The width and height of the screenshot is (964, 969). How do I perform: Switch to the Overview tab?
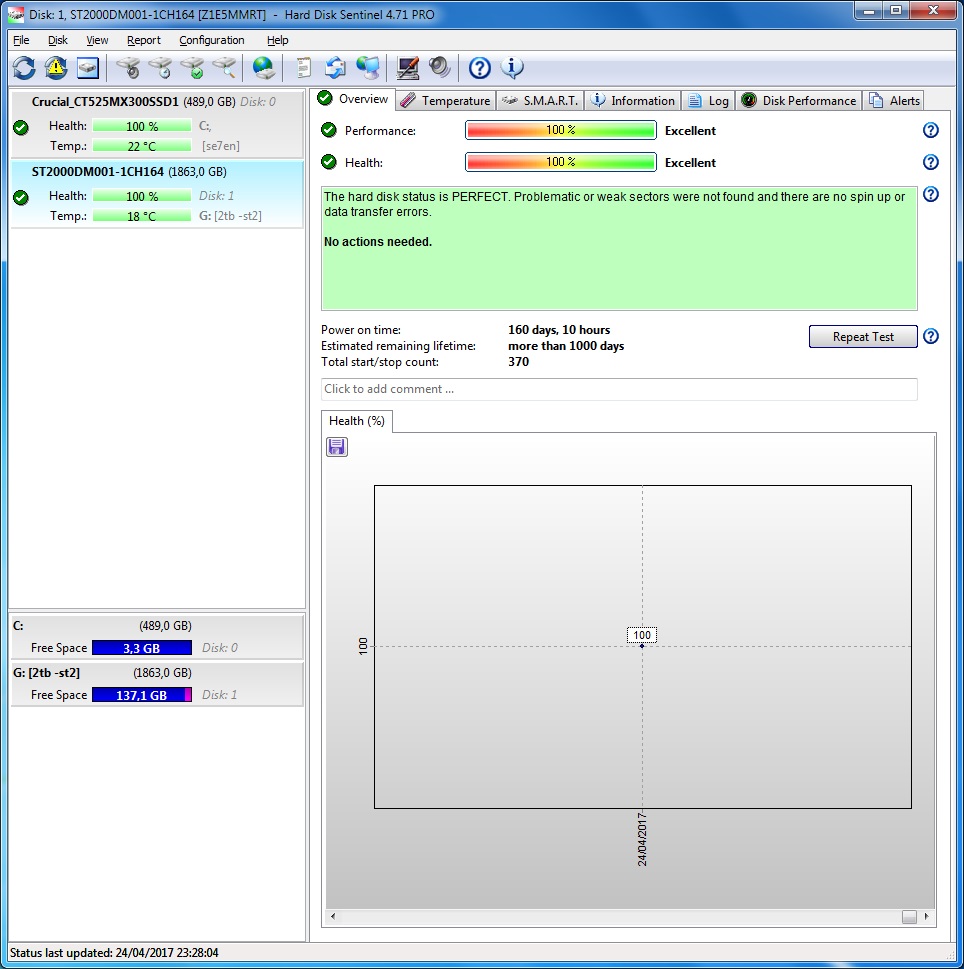point(353,99)
